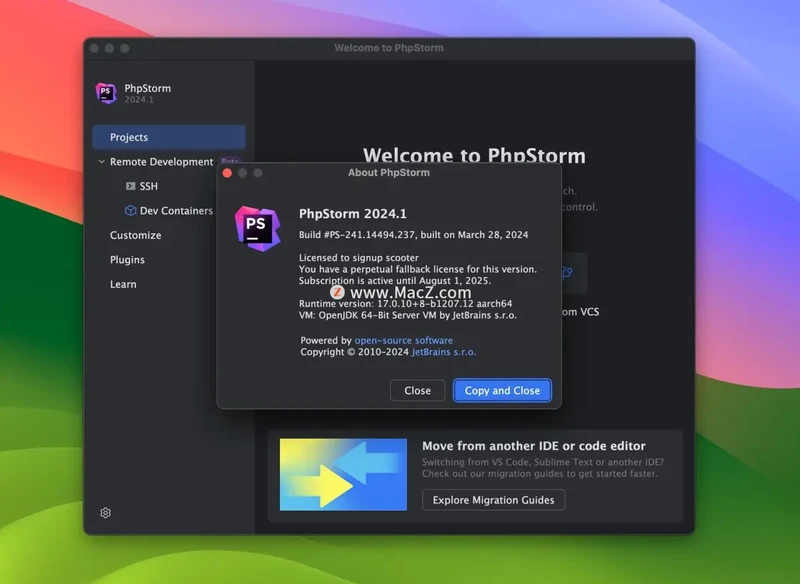Image resolution: width=800 pixels, height=584 pixels.
Task: Click the About PhpStorm dialog title bar
Action: coord(389,172)
